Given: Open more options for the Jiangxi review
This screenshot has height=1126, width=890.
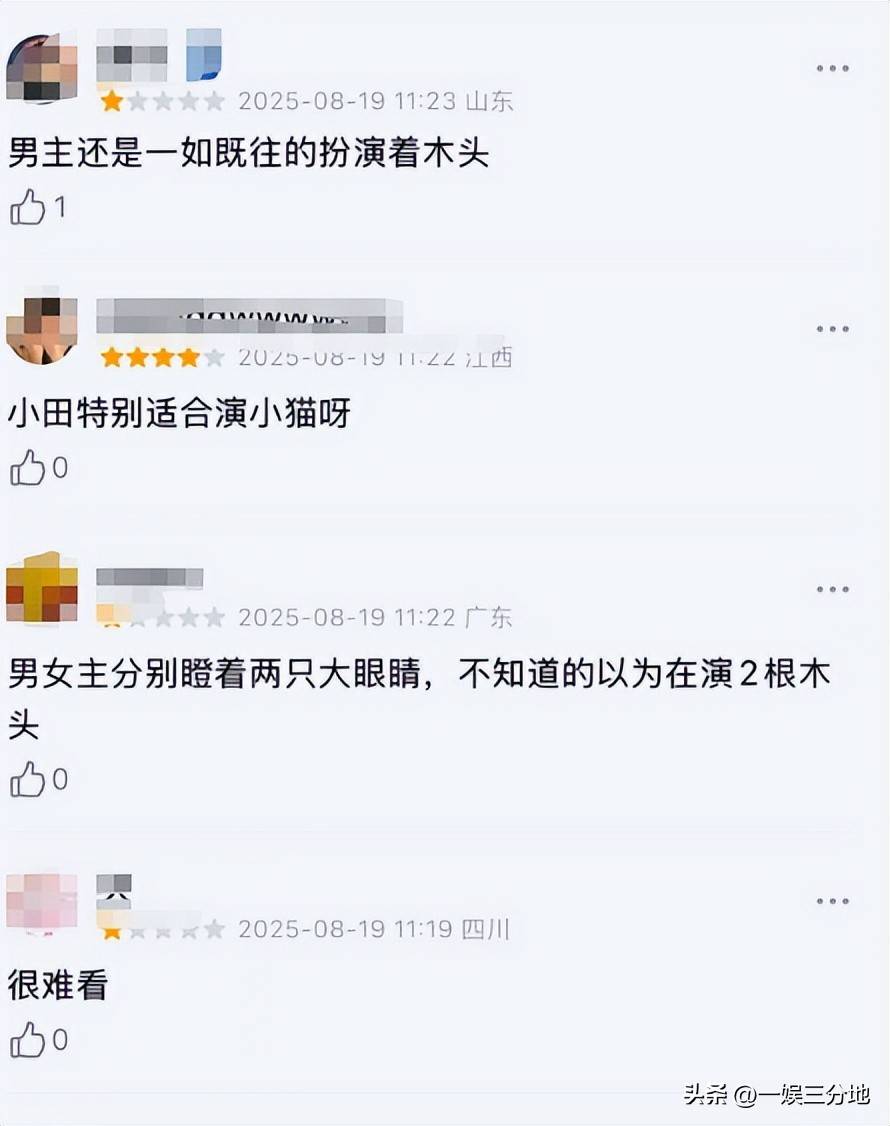Looking at the screenshot, I should [833, 329].
